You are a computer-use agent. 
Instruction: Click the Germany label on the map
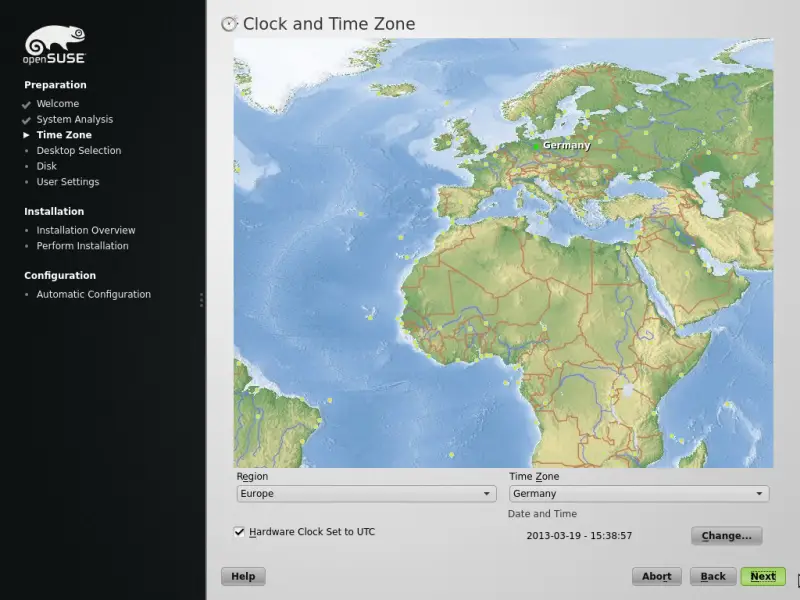pyautogui.click(x=566, y=145)
